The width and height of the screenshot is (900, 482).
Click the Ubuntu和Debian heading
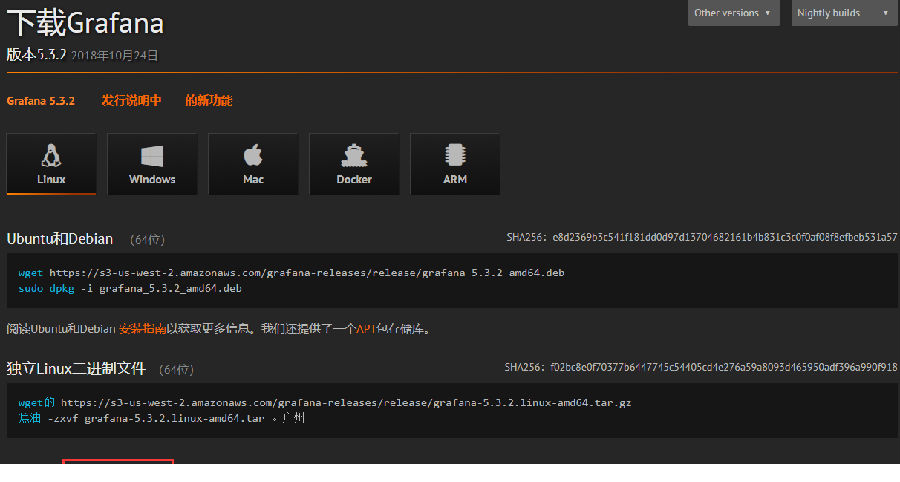coord(60,239)
